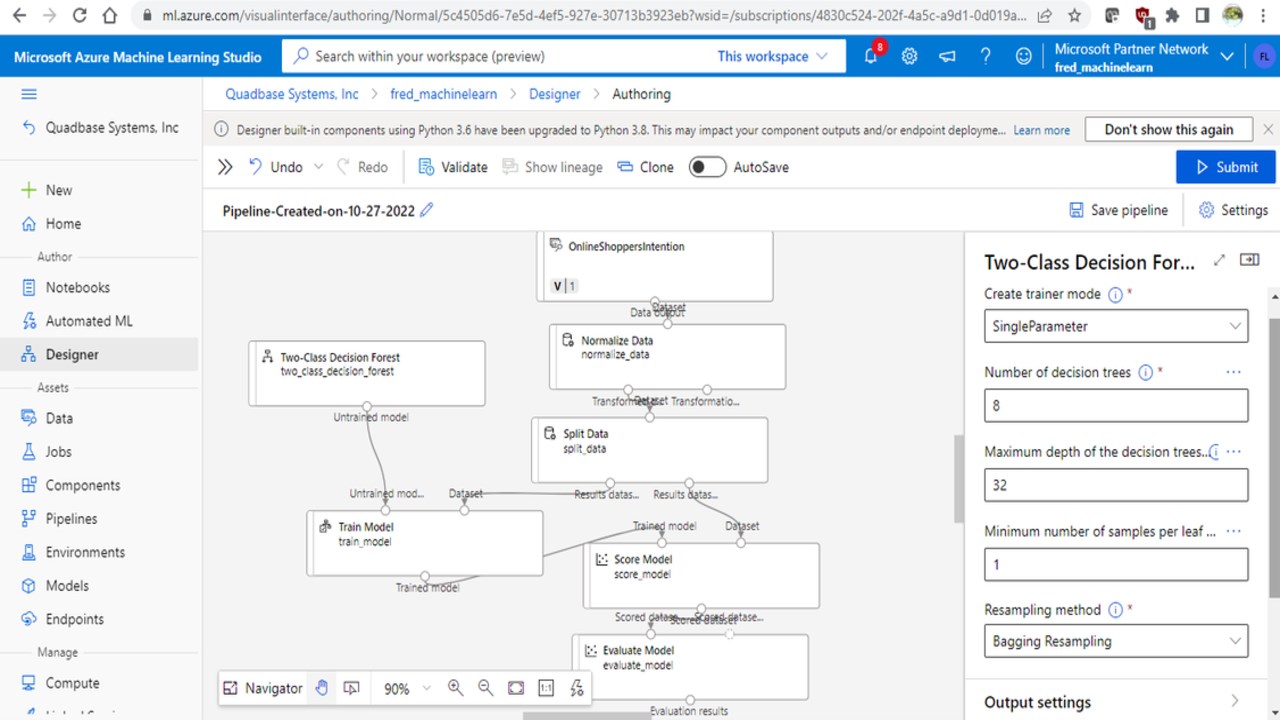Collapse the sidebar with the hamburger icon
This screenshot has width=1280, height=720.
click(x=29, y=94)
